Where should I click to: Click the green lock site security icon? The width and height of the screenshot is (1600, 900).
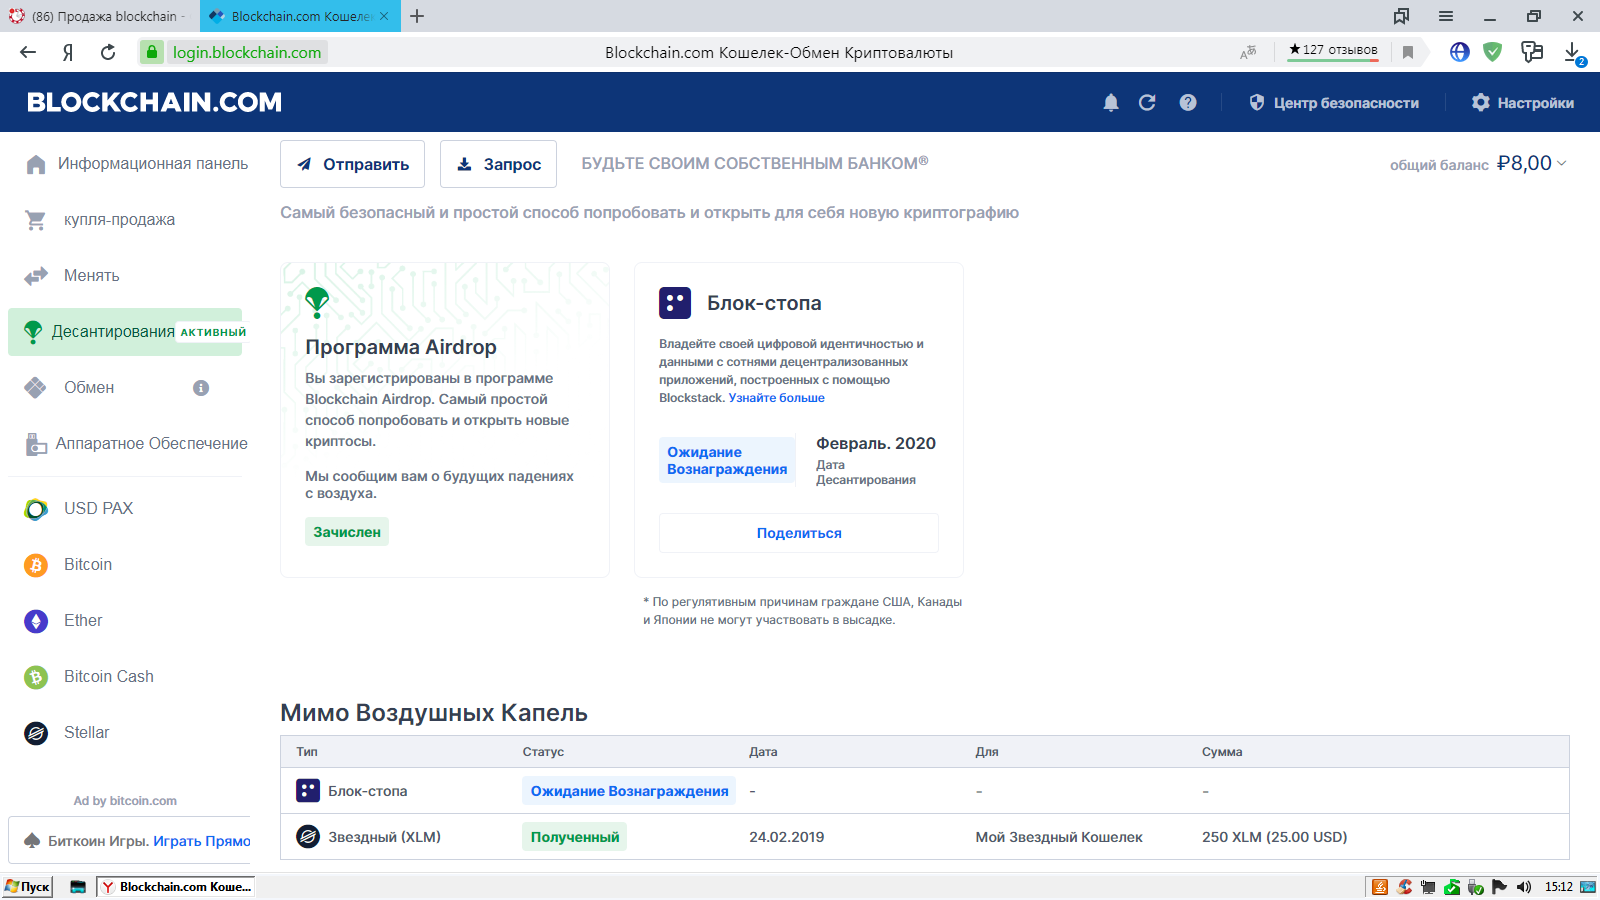[151, 52]
